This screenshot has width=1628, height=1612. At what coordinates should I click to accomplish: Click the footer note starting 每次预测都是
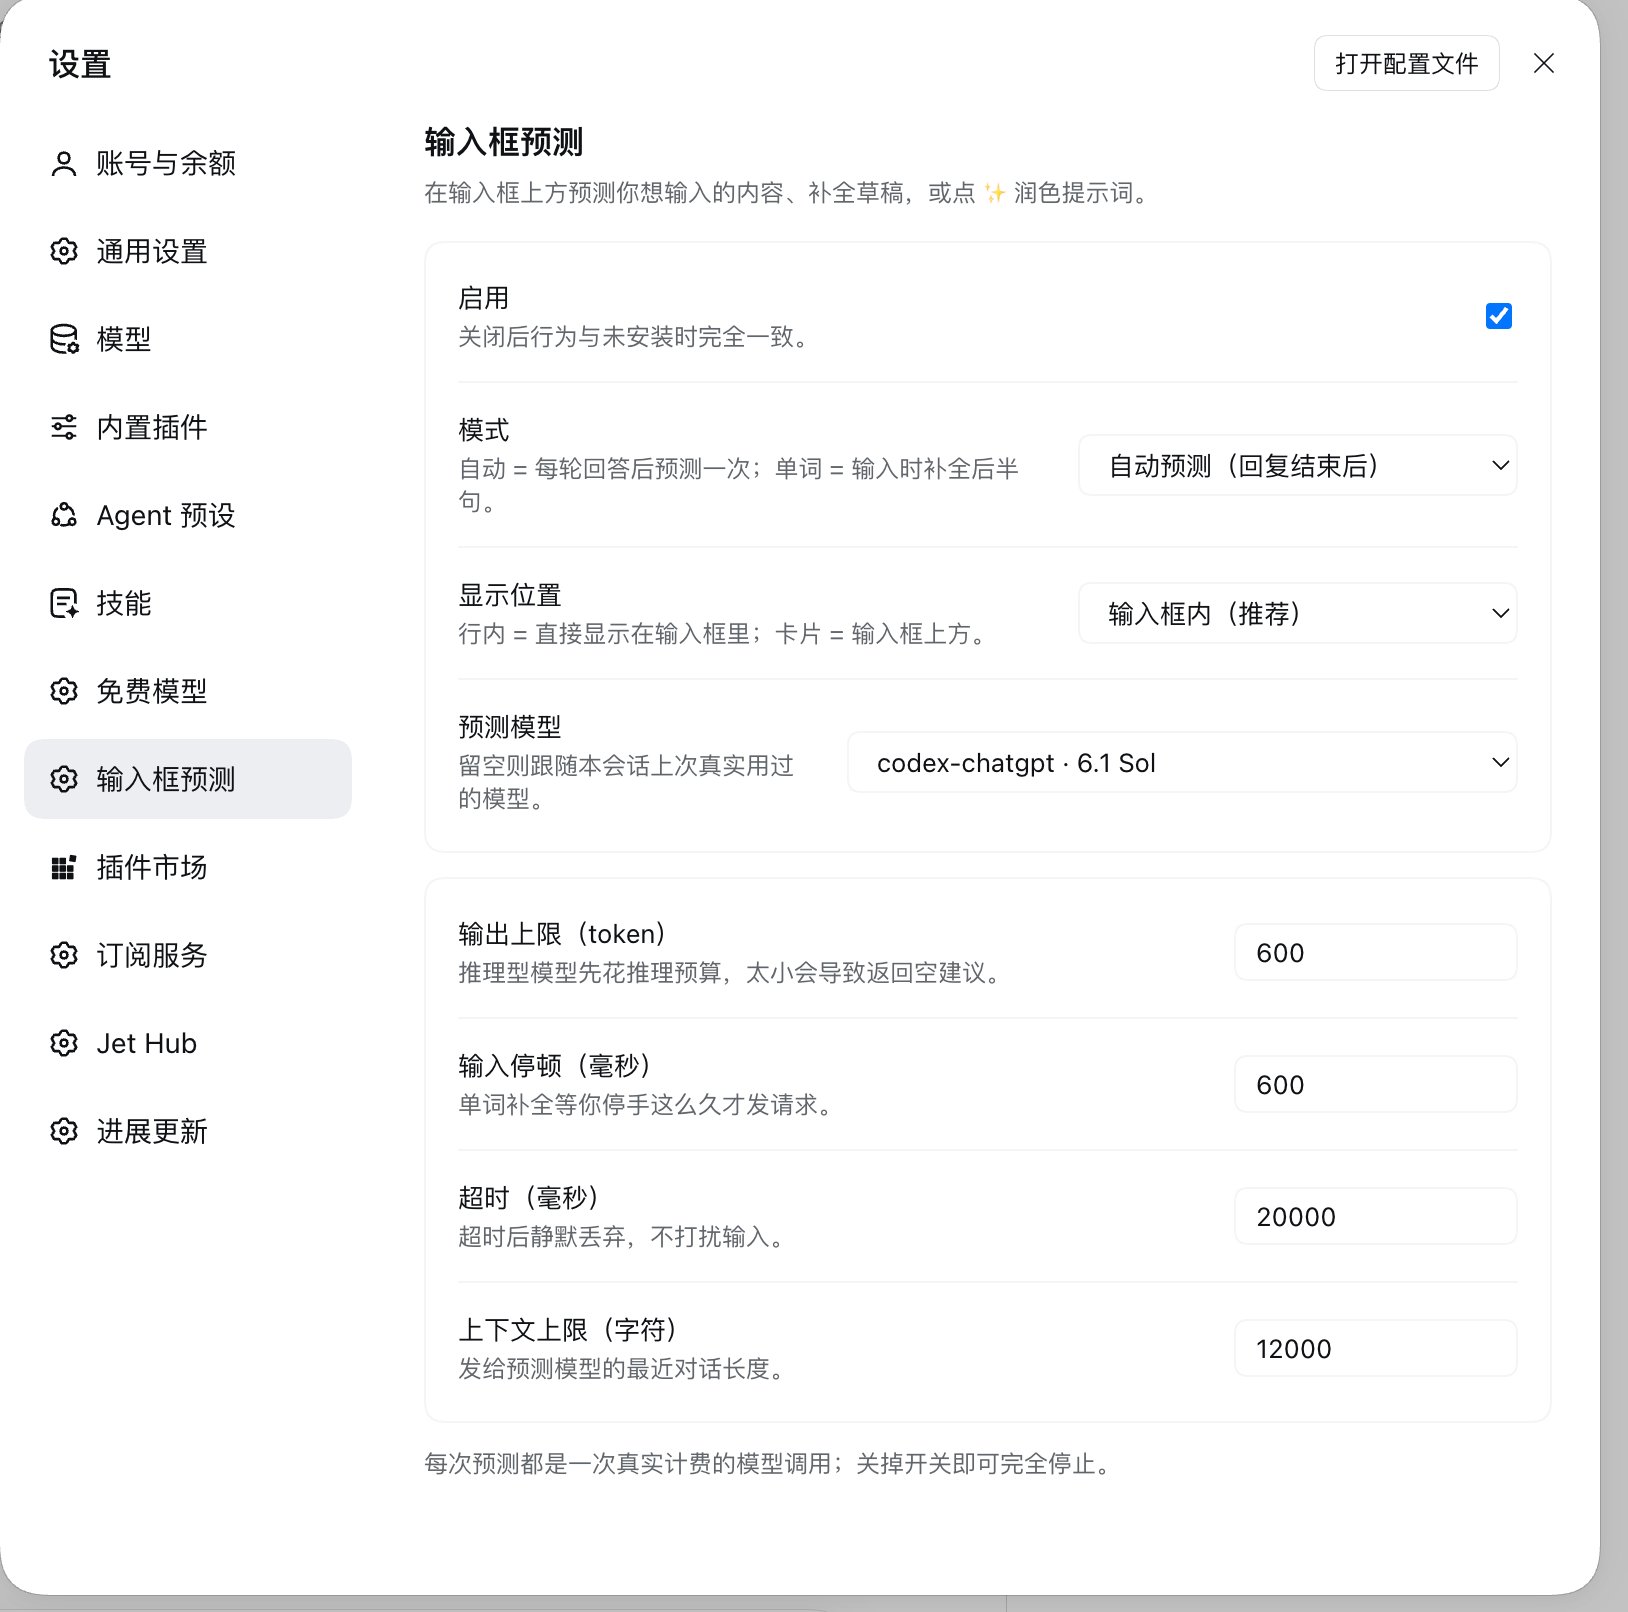[769, 1464]
